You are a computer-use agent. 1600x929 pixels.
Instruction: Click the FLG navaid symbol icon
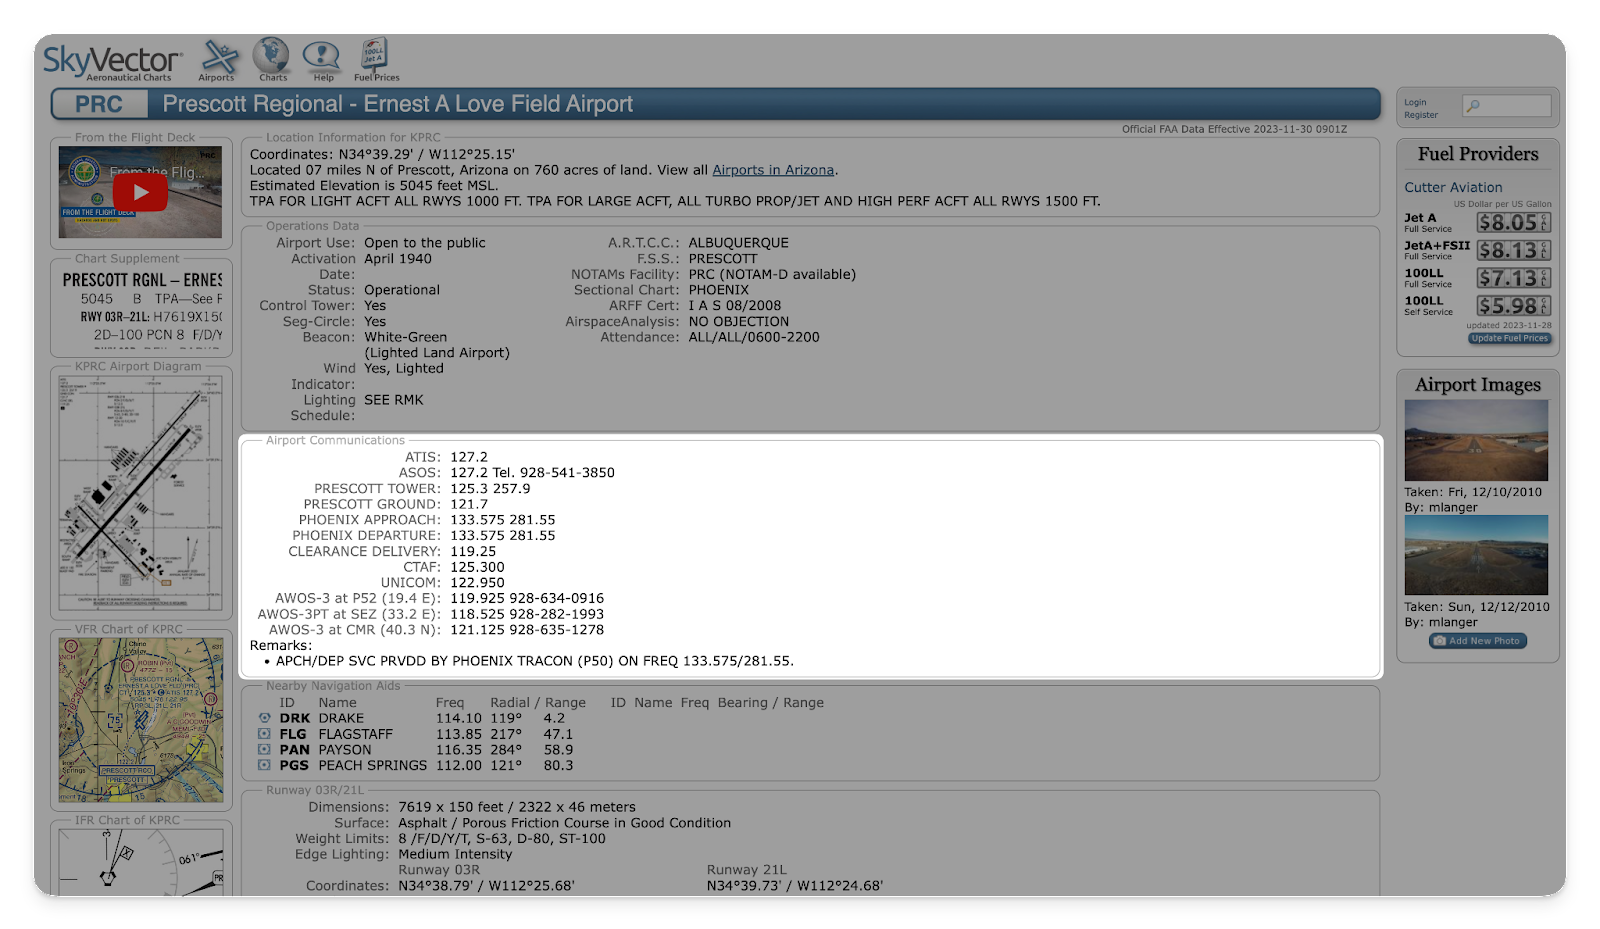264,734
